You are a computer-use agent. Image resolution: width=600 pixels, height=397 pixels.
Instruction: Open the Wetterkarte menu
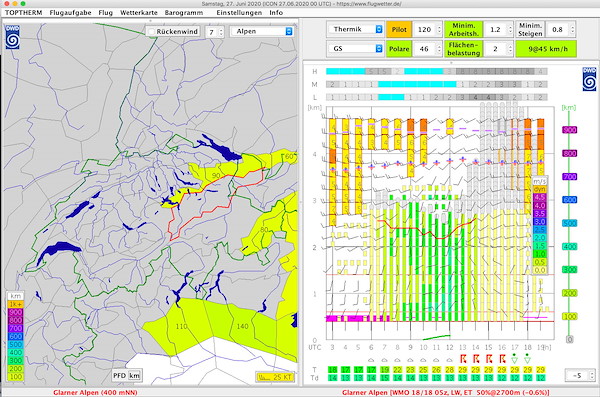[139, 13]
